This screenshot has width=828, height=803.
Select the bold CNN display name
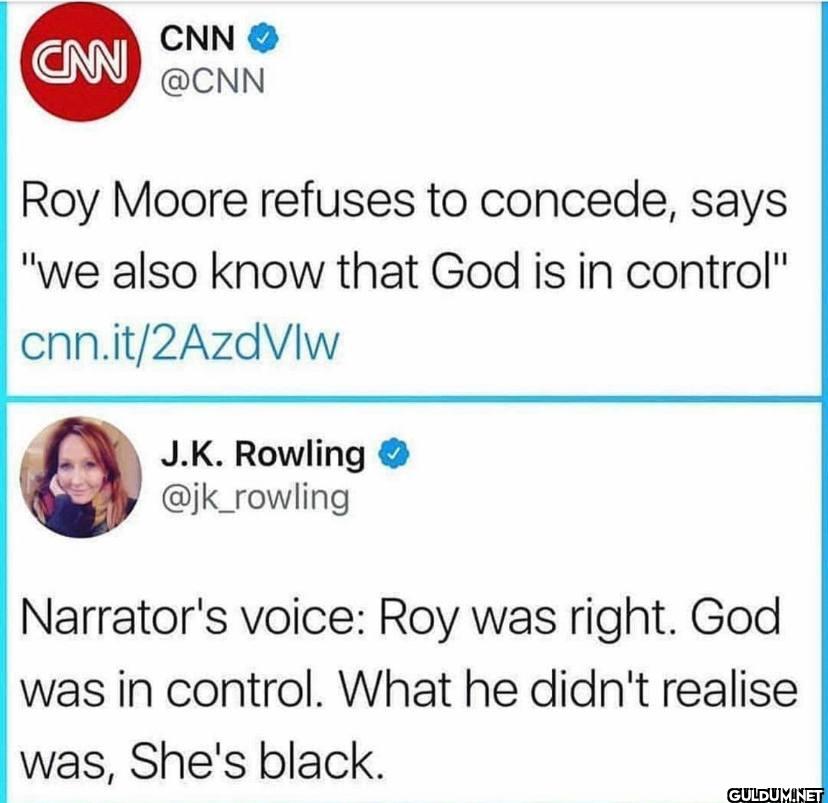coord(197,39)
